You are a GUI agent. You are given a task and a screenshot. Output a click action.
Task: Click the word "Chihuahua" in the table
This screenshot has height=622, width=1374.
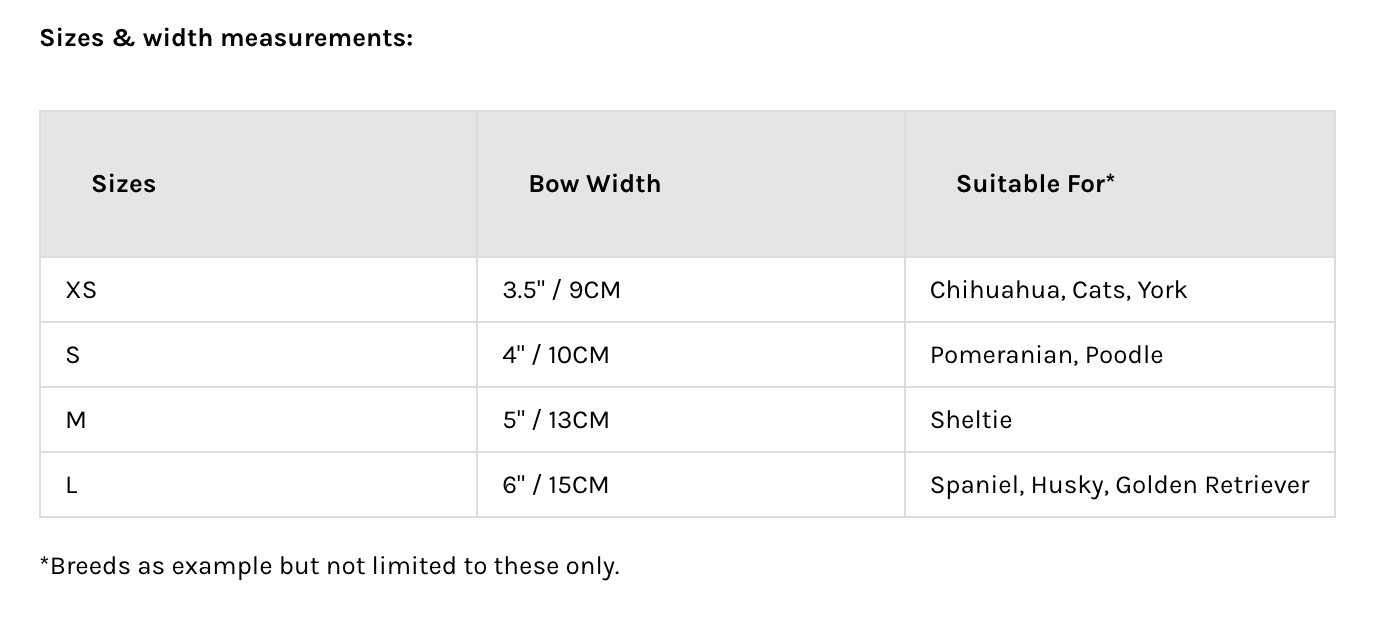point(994,290)
